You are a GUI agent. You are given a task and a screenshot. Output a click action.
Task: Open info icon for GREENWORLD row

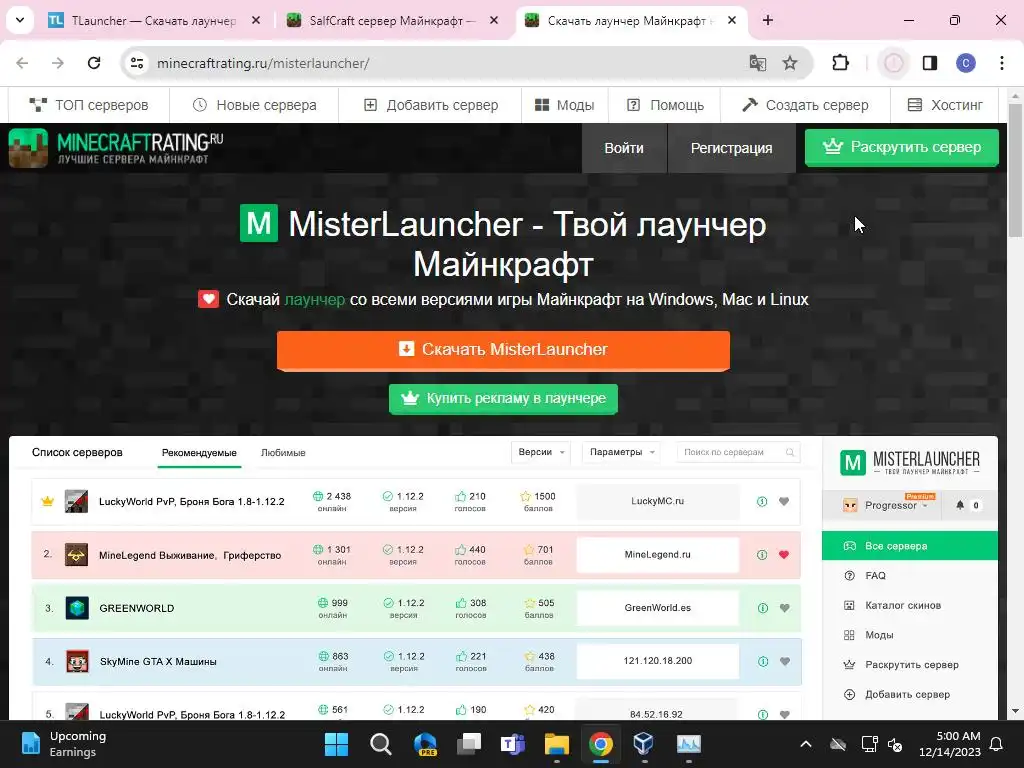coord(763,608)
